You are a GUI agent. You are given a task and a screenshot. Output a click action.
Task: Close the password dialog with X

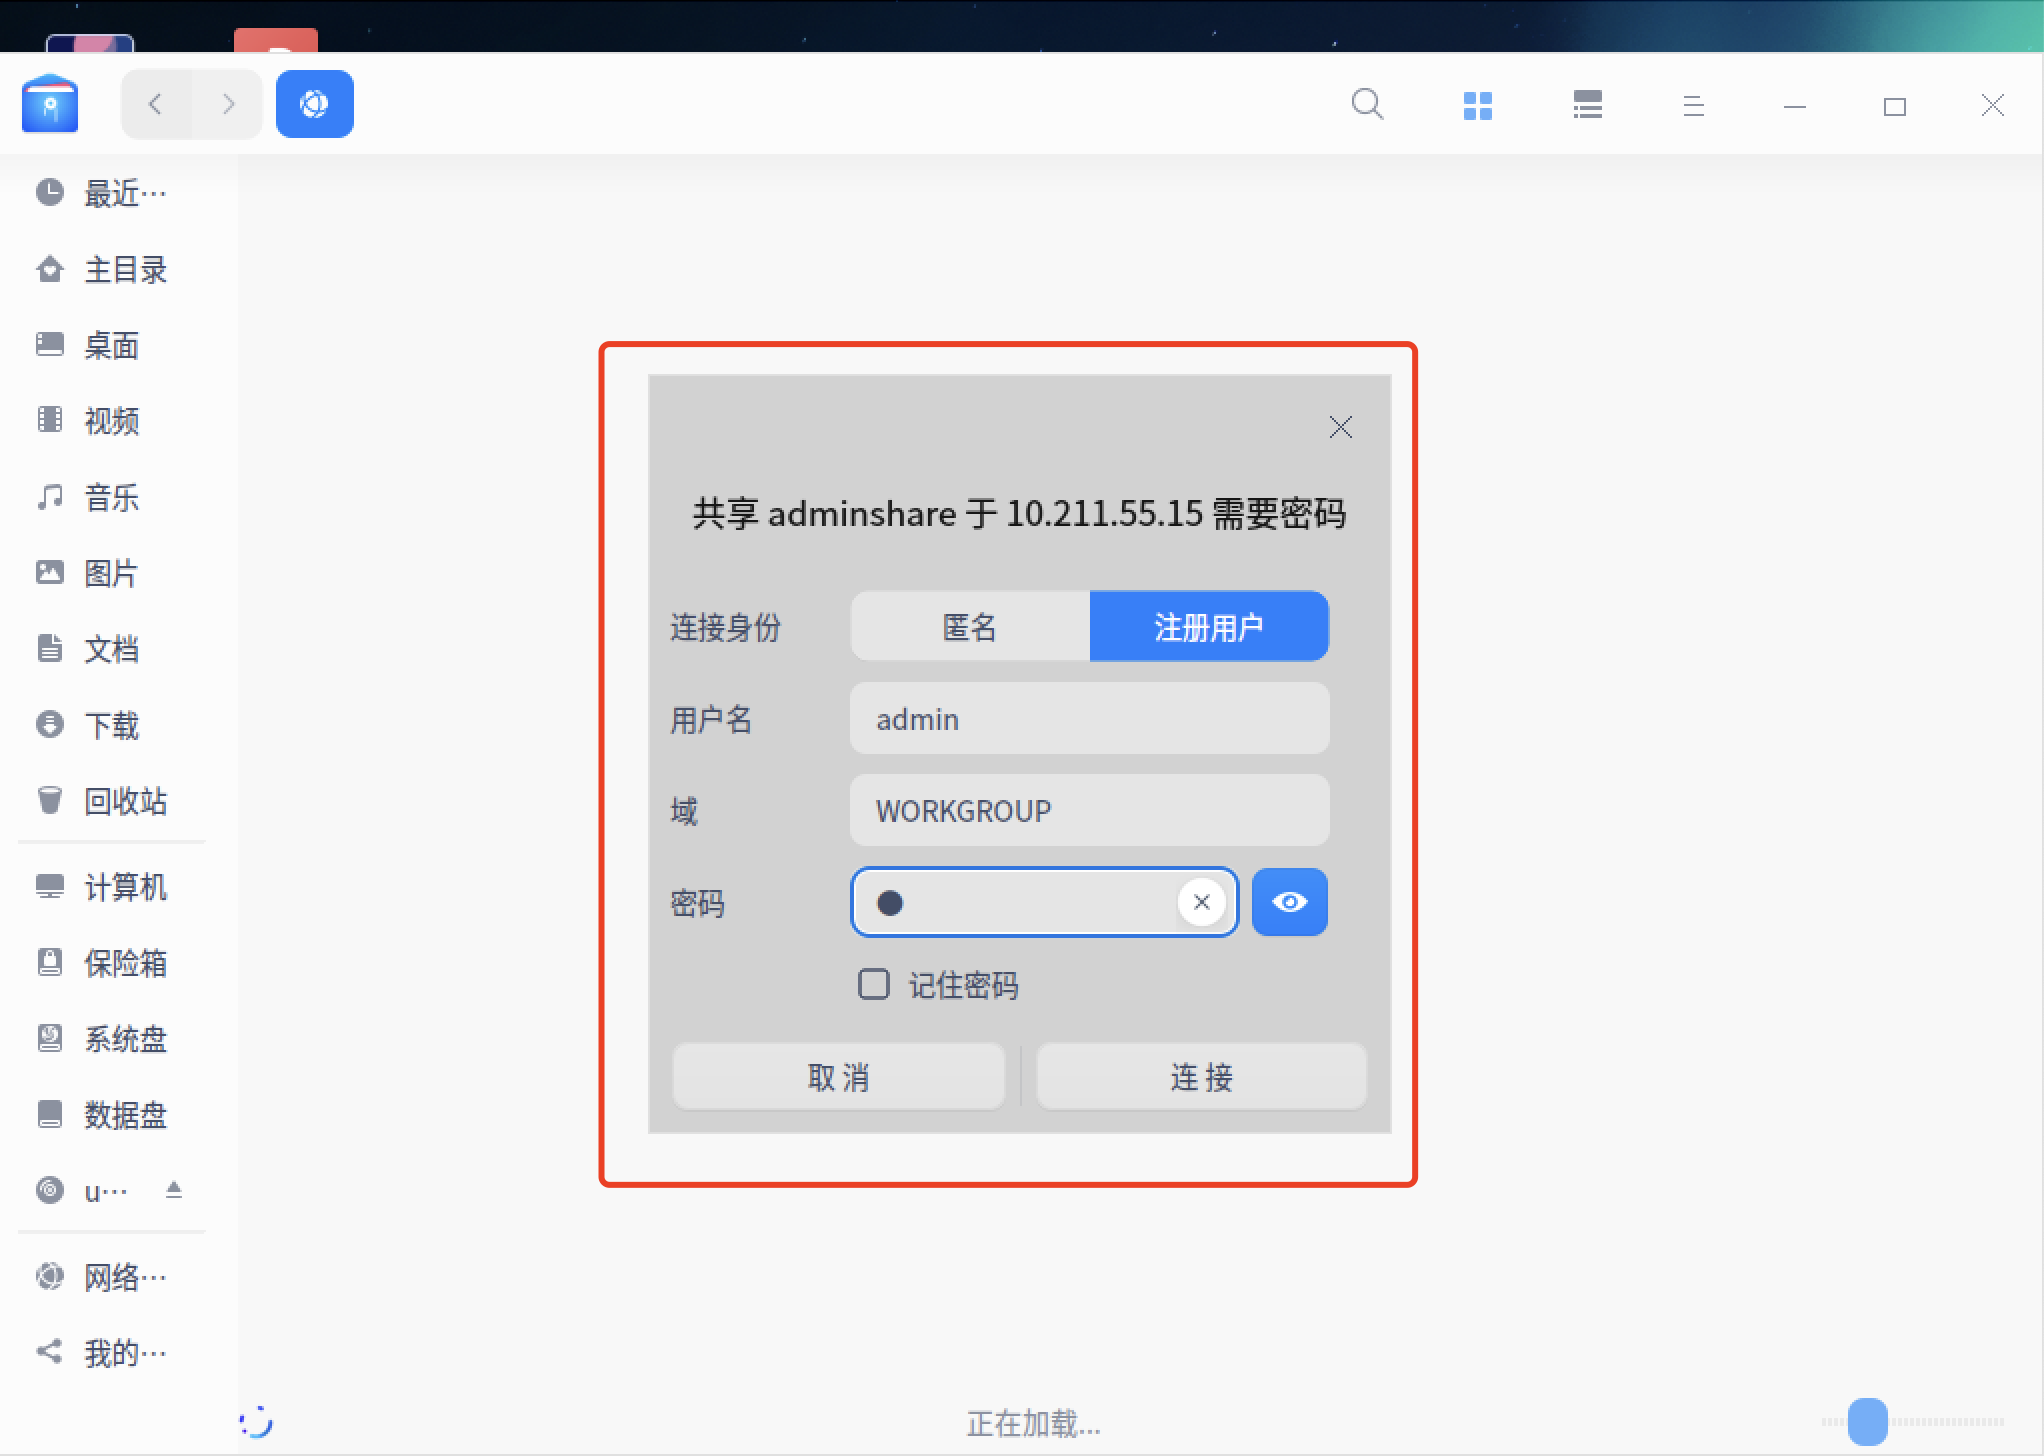click(1340, 428)
